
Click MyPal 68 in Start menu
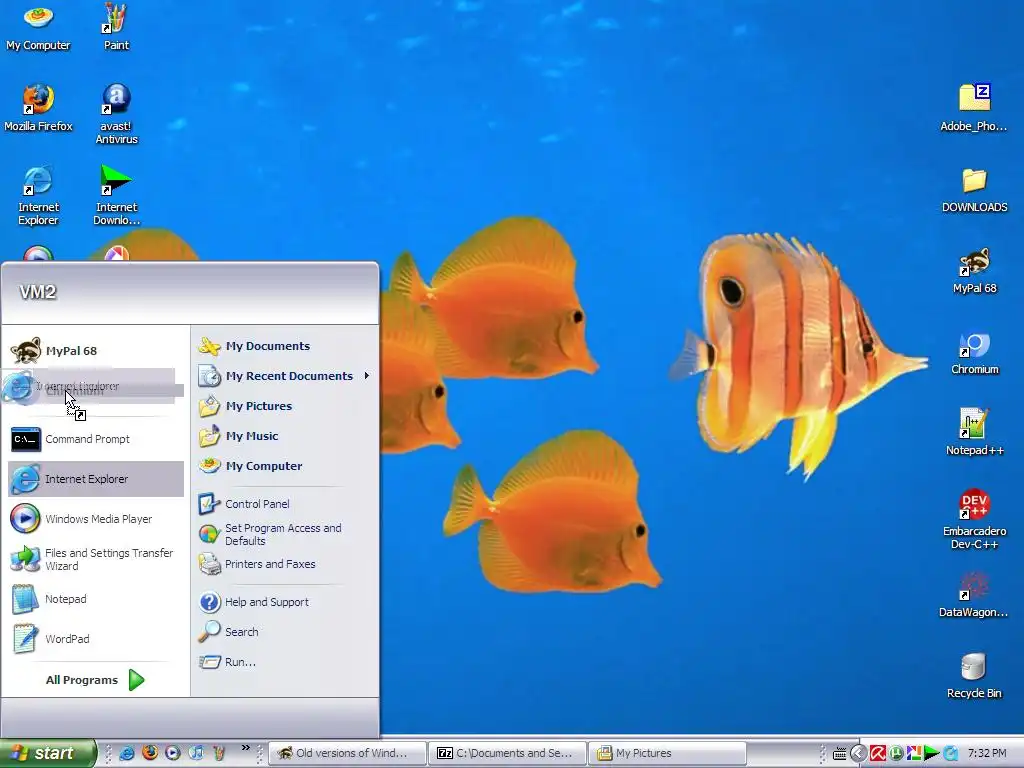[x=96, y=351]
